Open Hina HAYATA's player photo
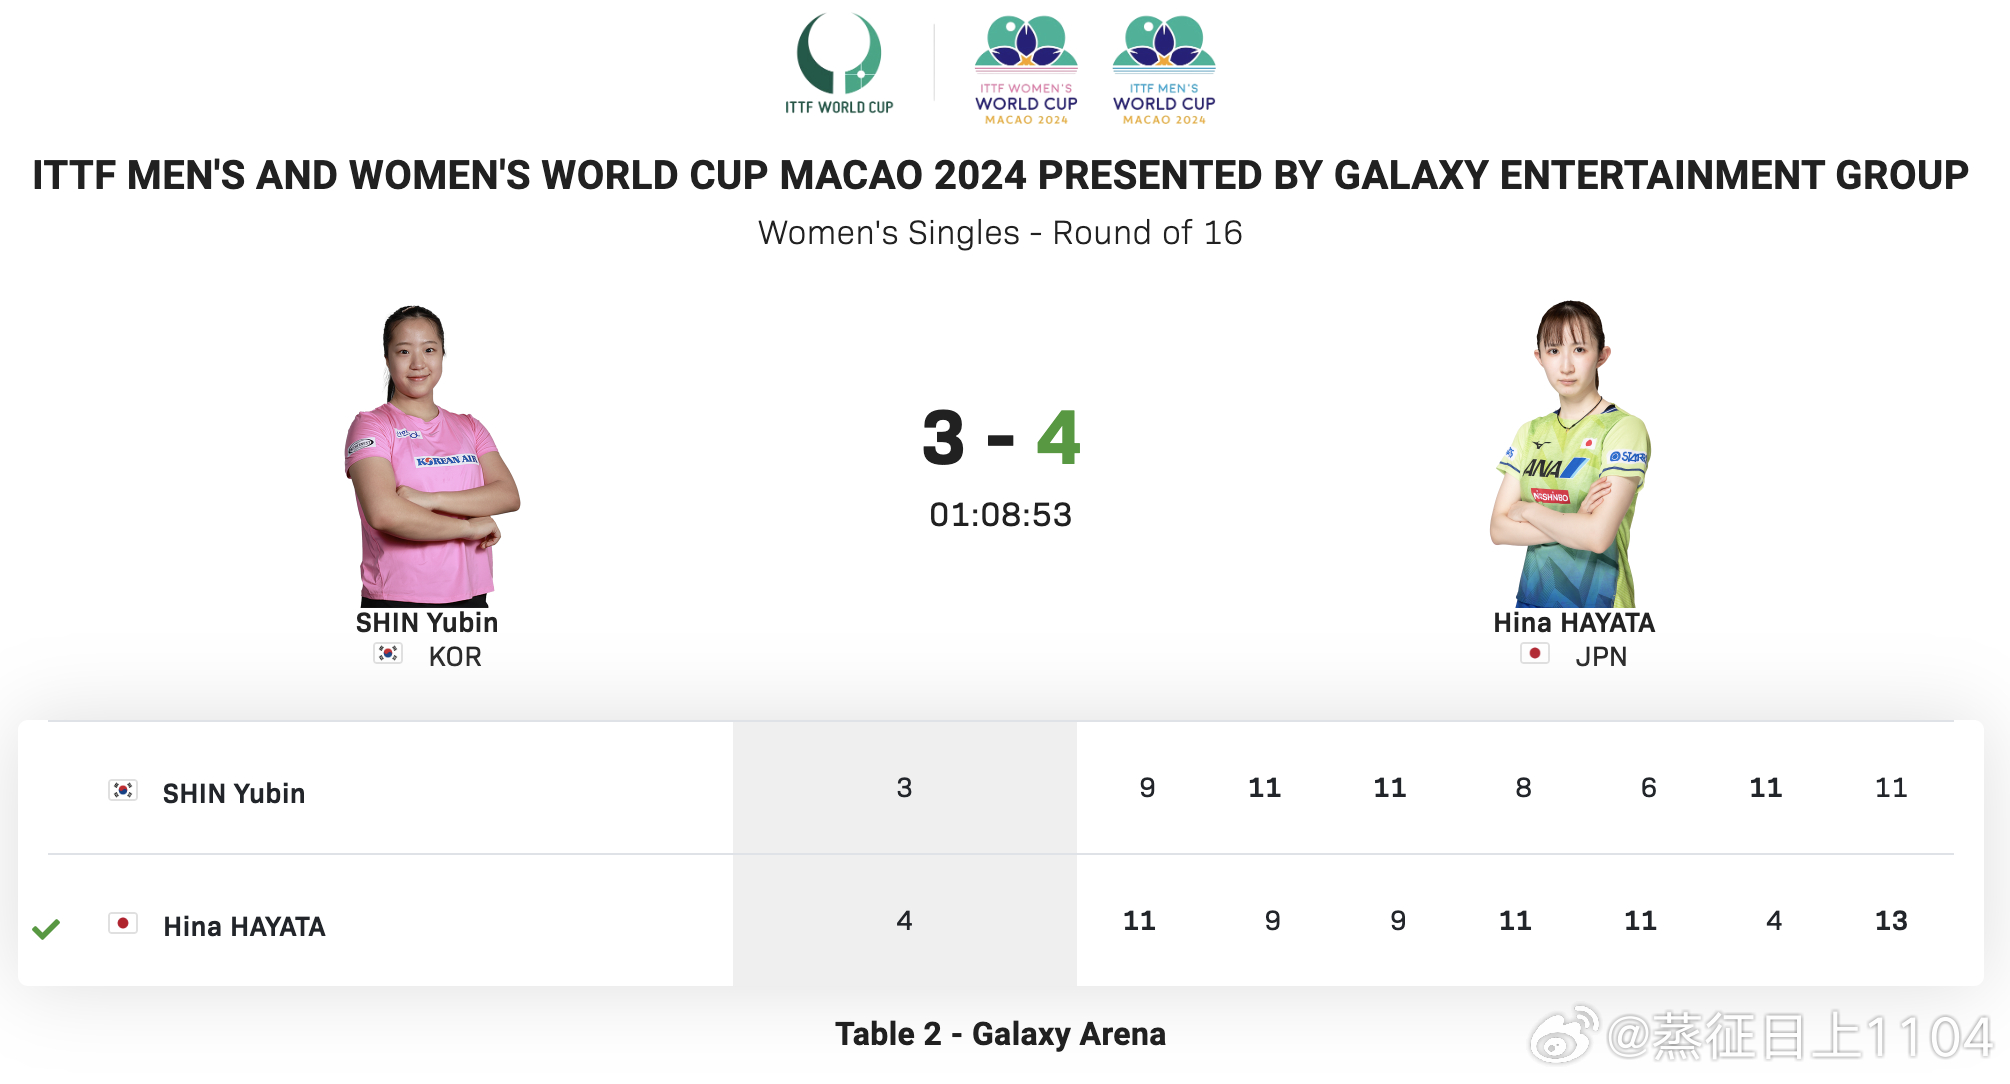The image size is (2010, 1084). pos(1570,455)
